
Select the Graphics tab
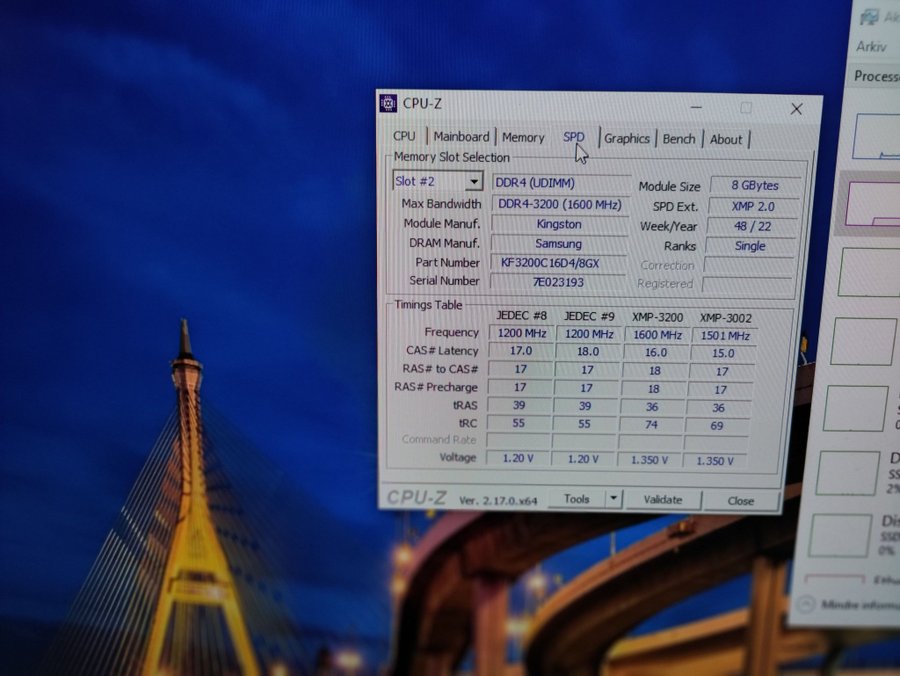[627, 139]
